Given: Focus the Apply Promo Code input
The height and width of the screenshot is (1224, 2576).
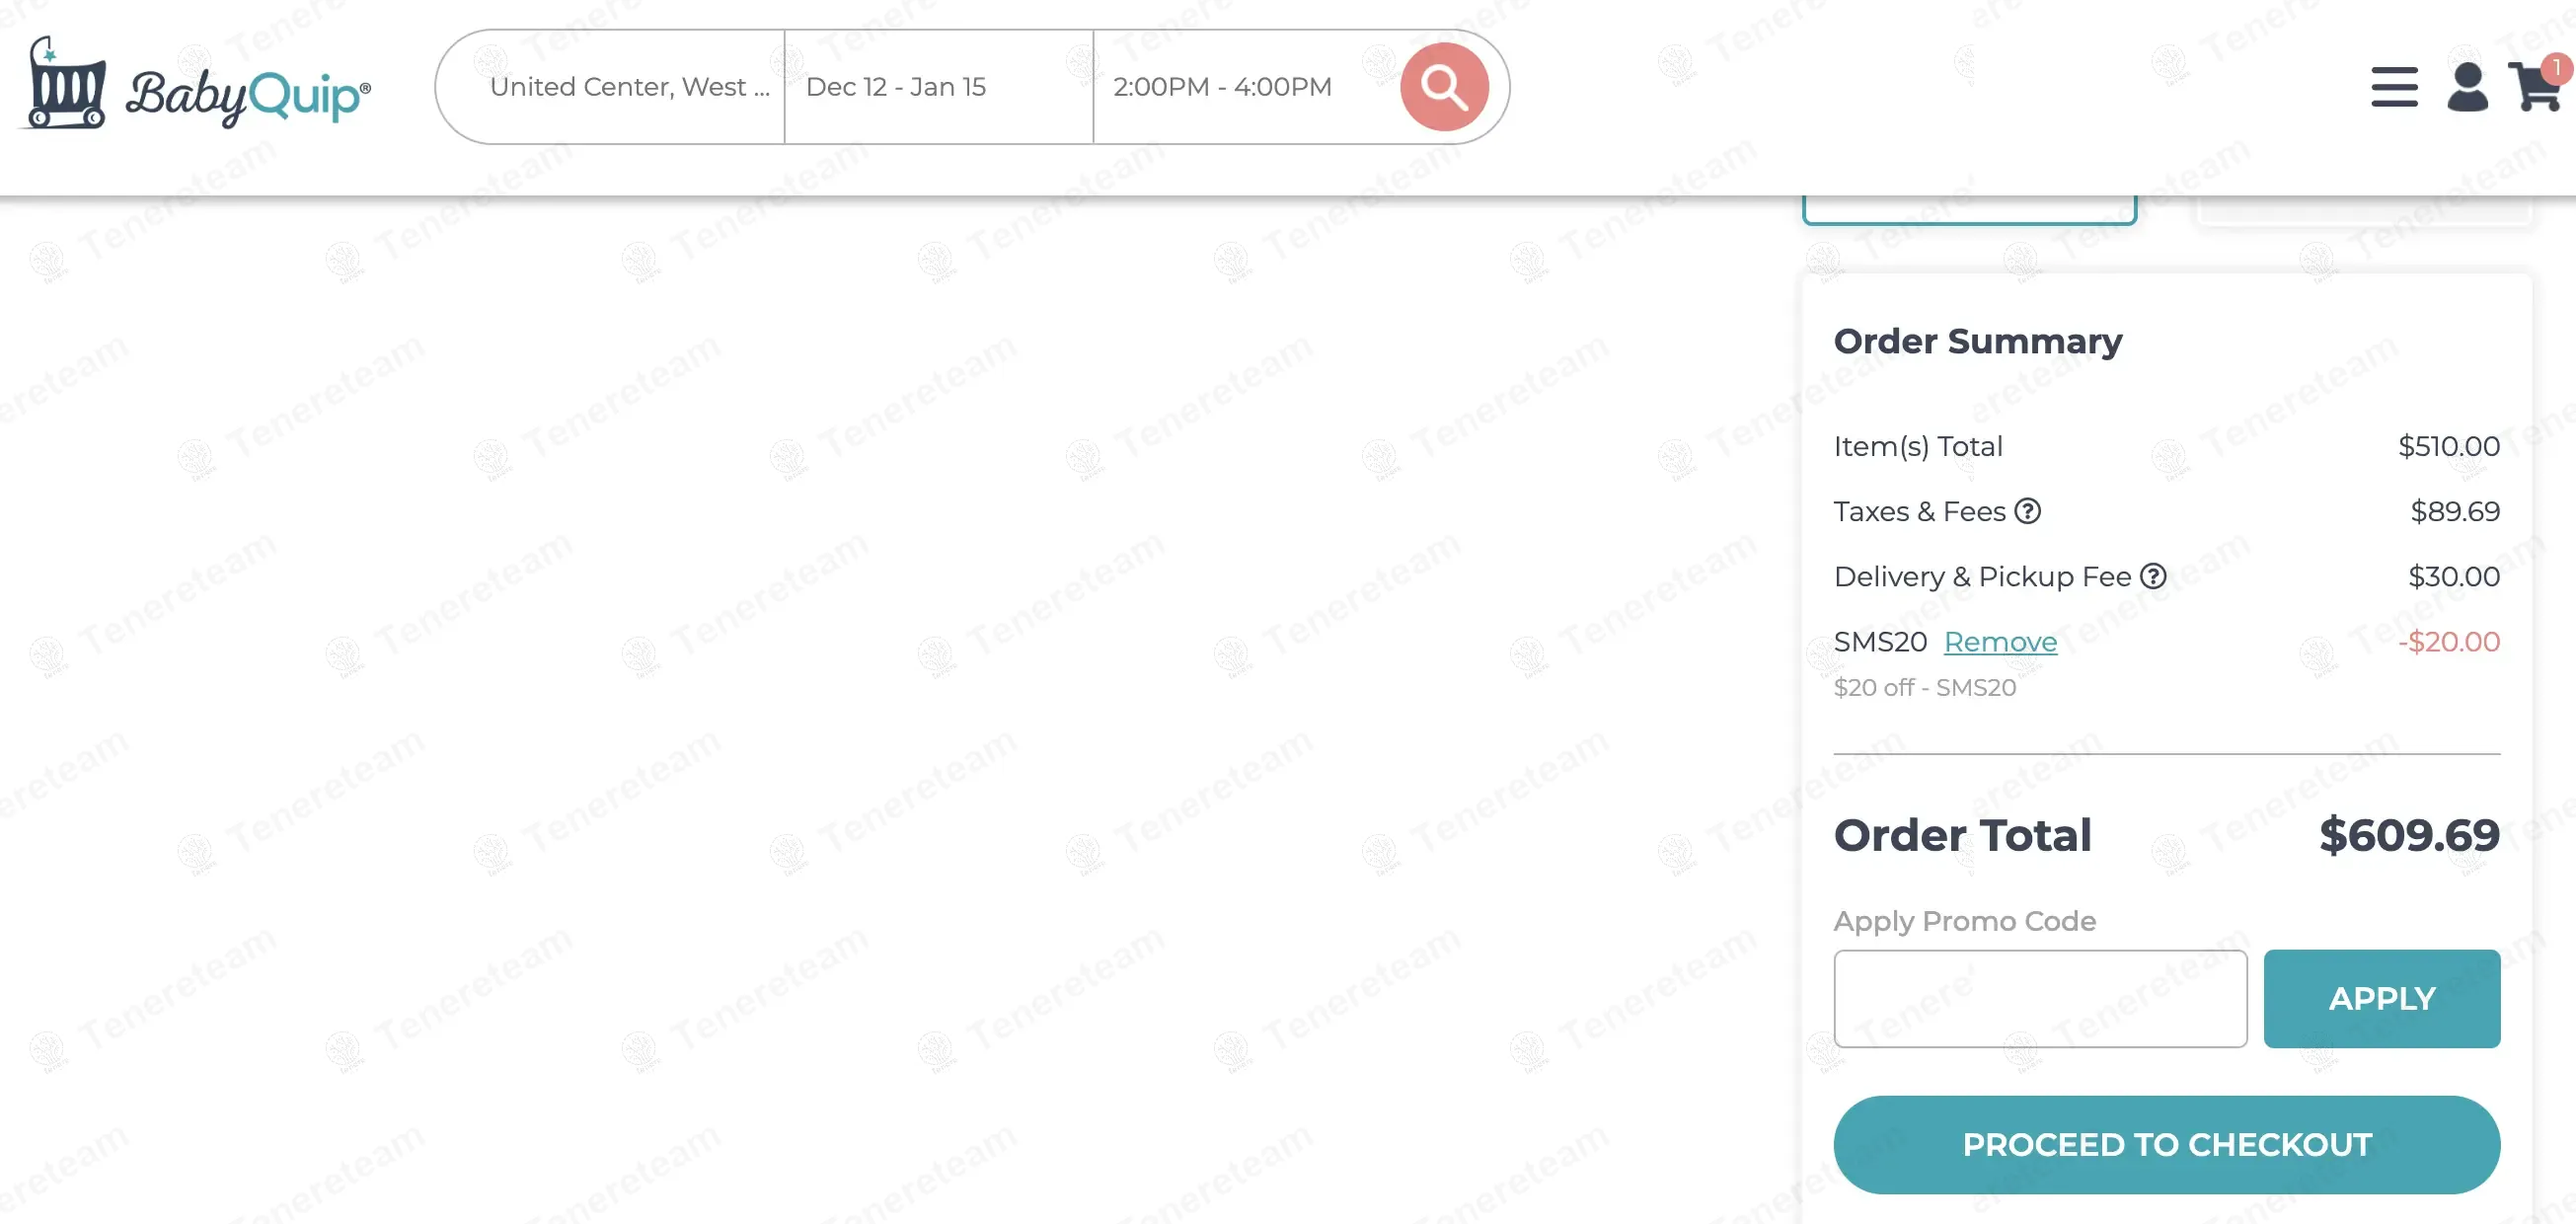Looking at the screenshot, I should point(2040,998).
